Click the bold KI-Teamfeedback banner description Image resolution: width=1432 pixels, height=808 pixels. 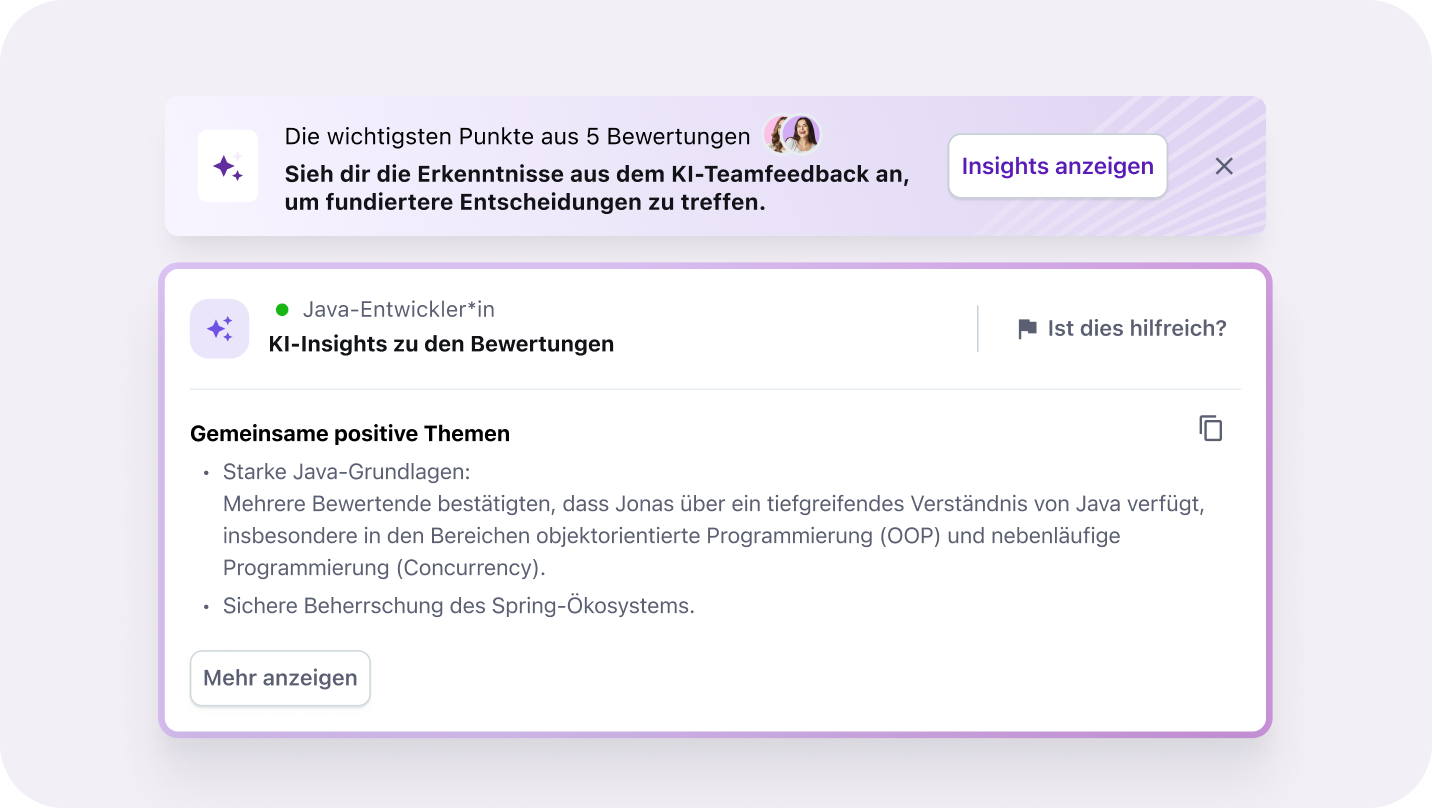(x=596, y=188)
